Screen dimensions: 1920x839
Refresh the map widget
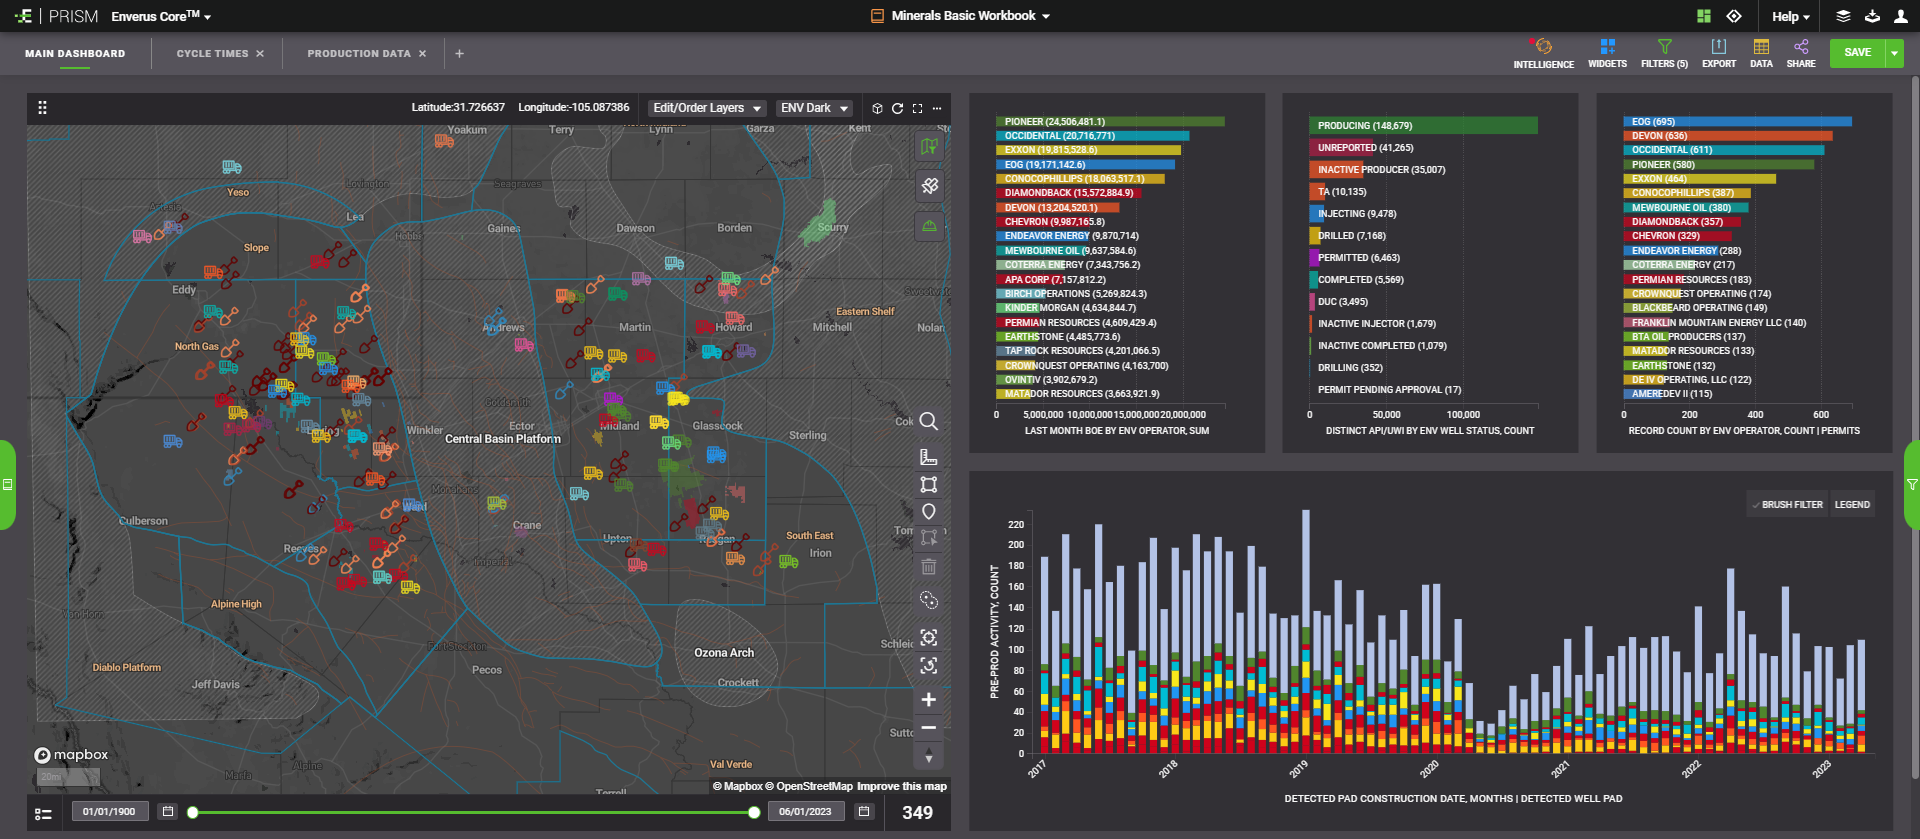(897, 108)
